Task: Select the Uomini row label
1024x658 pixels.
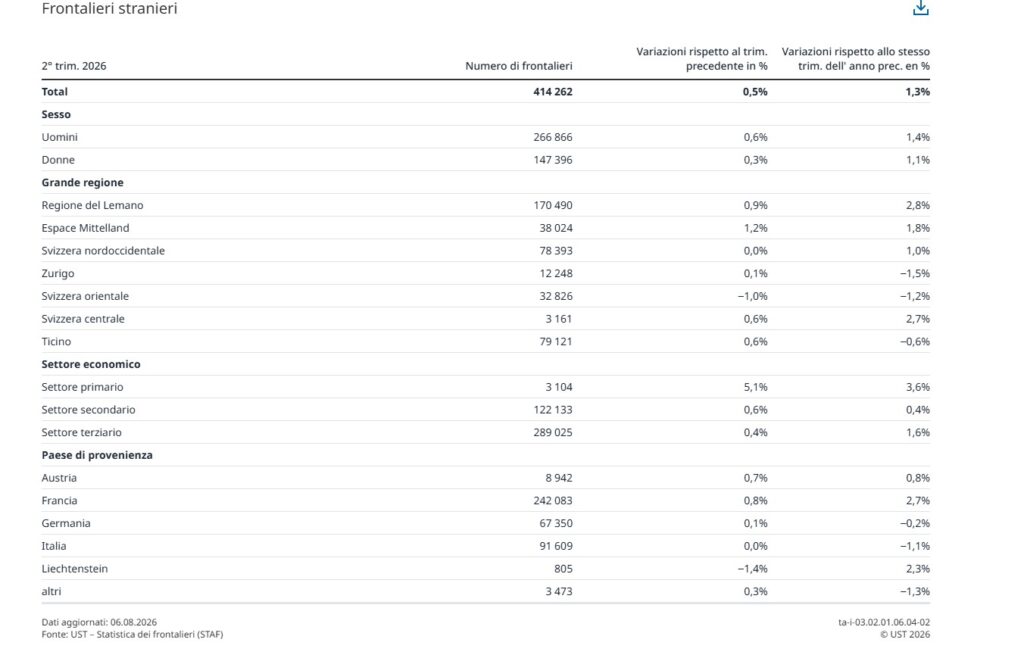Action: click(x=59, y=137)
